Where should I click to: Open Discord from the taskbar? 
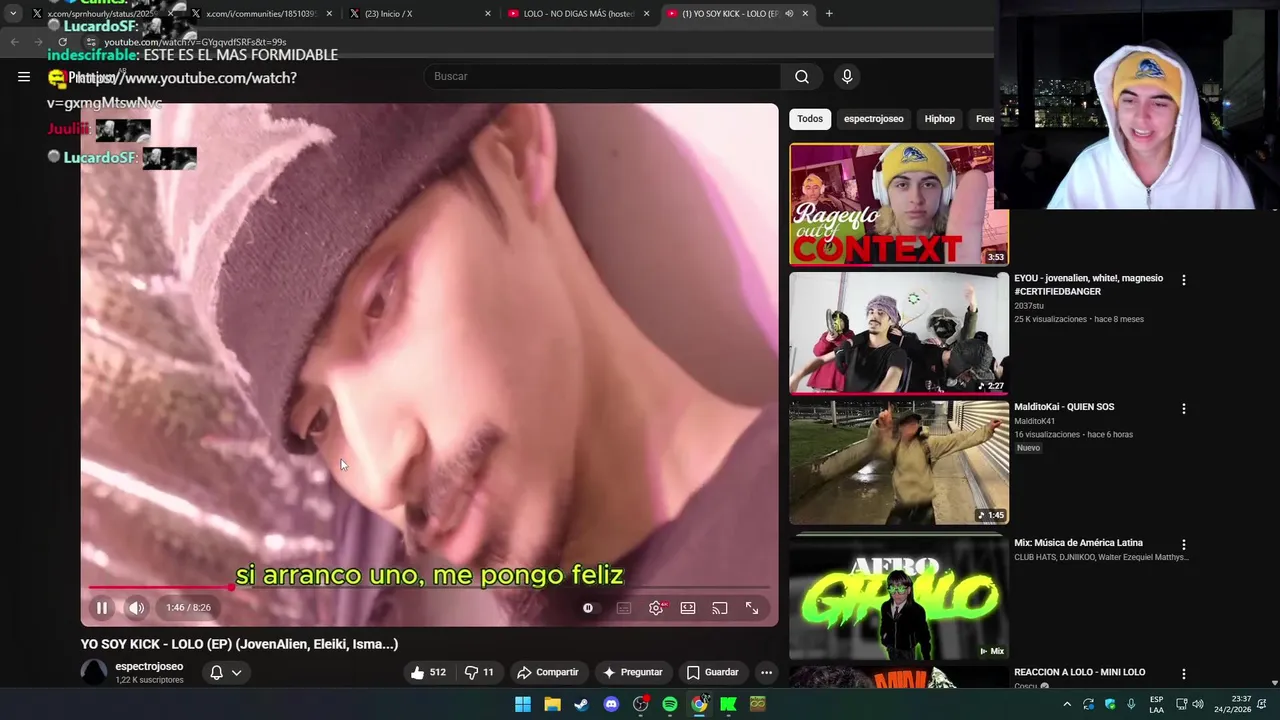(x=611, y=704)
